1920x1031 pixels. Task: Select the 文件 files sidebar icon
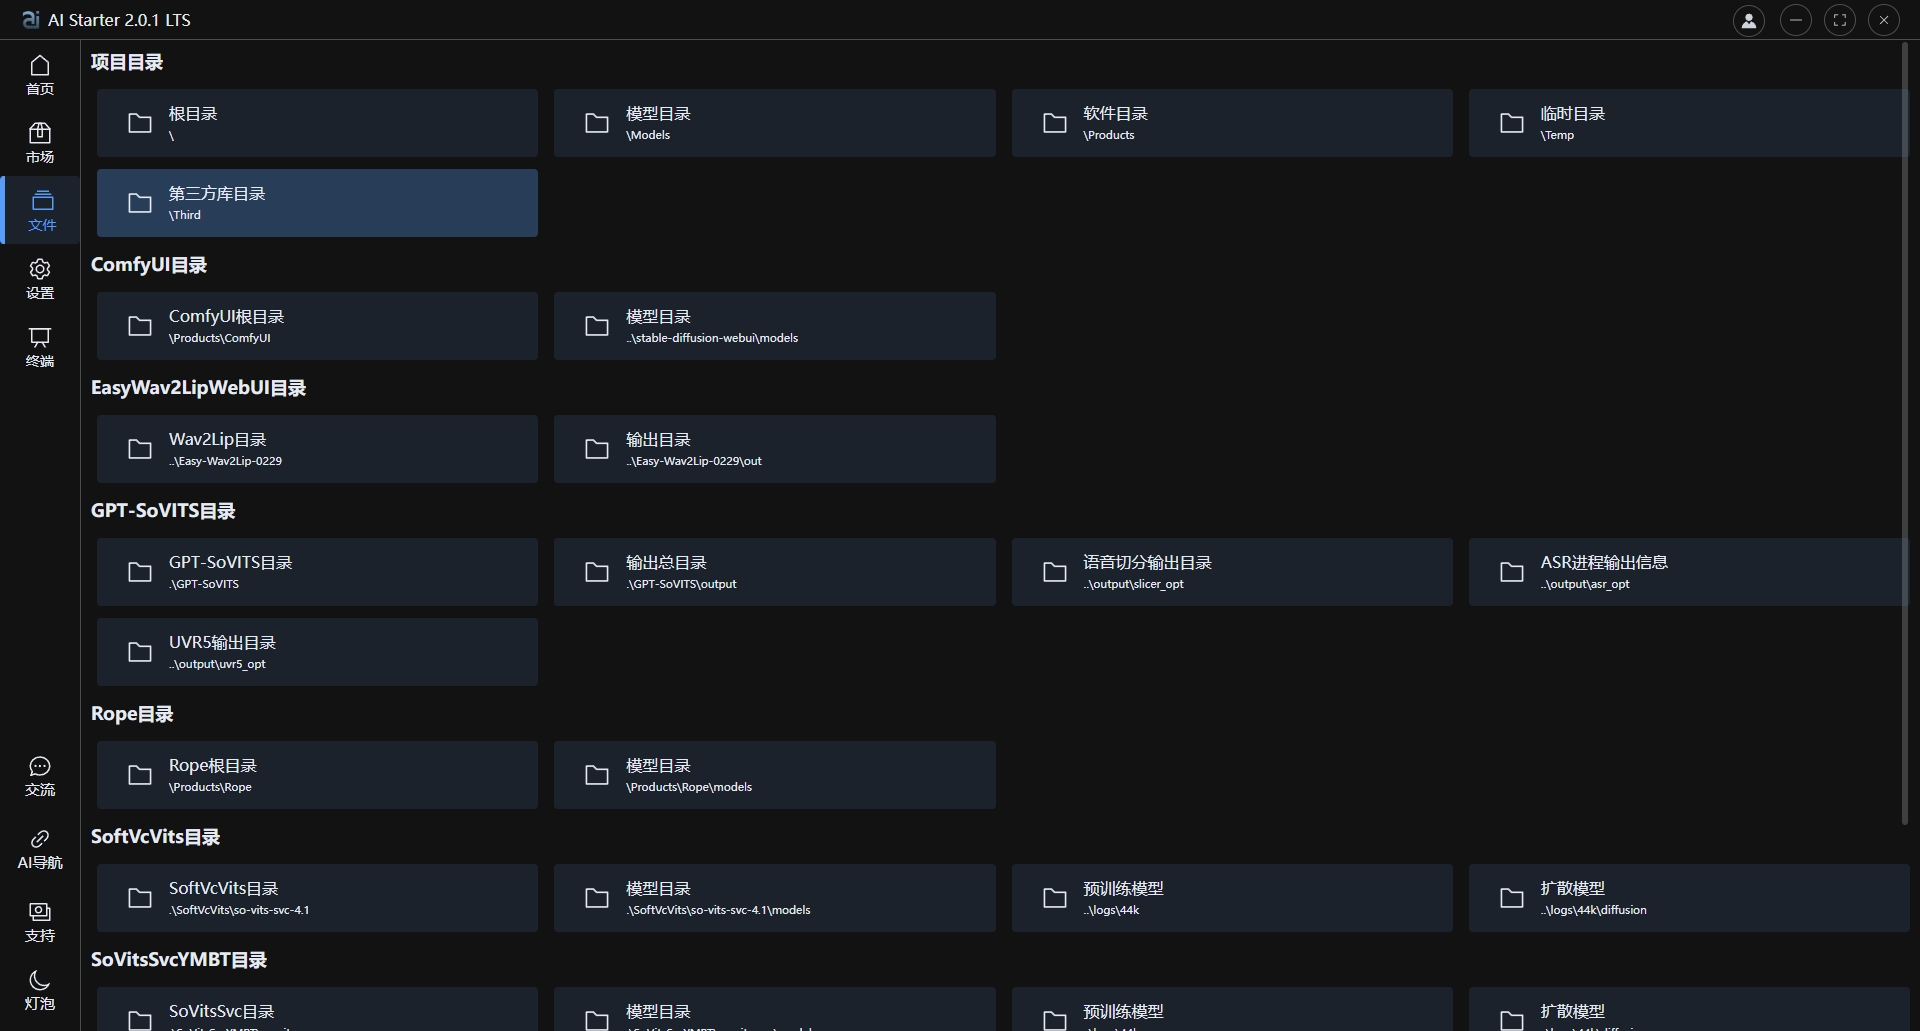coord(41,209)
